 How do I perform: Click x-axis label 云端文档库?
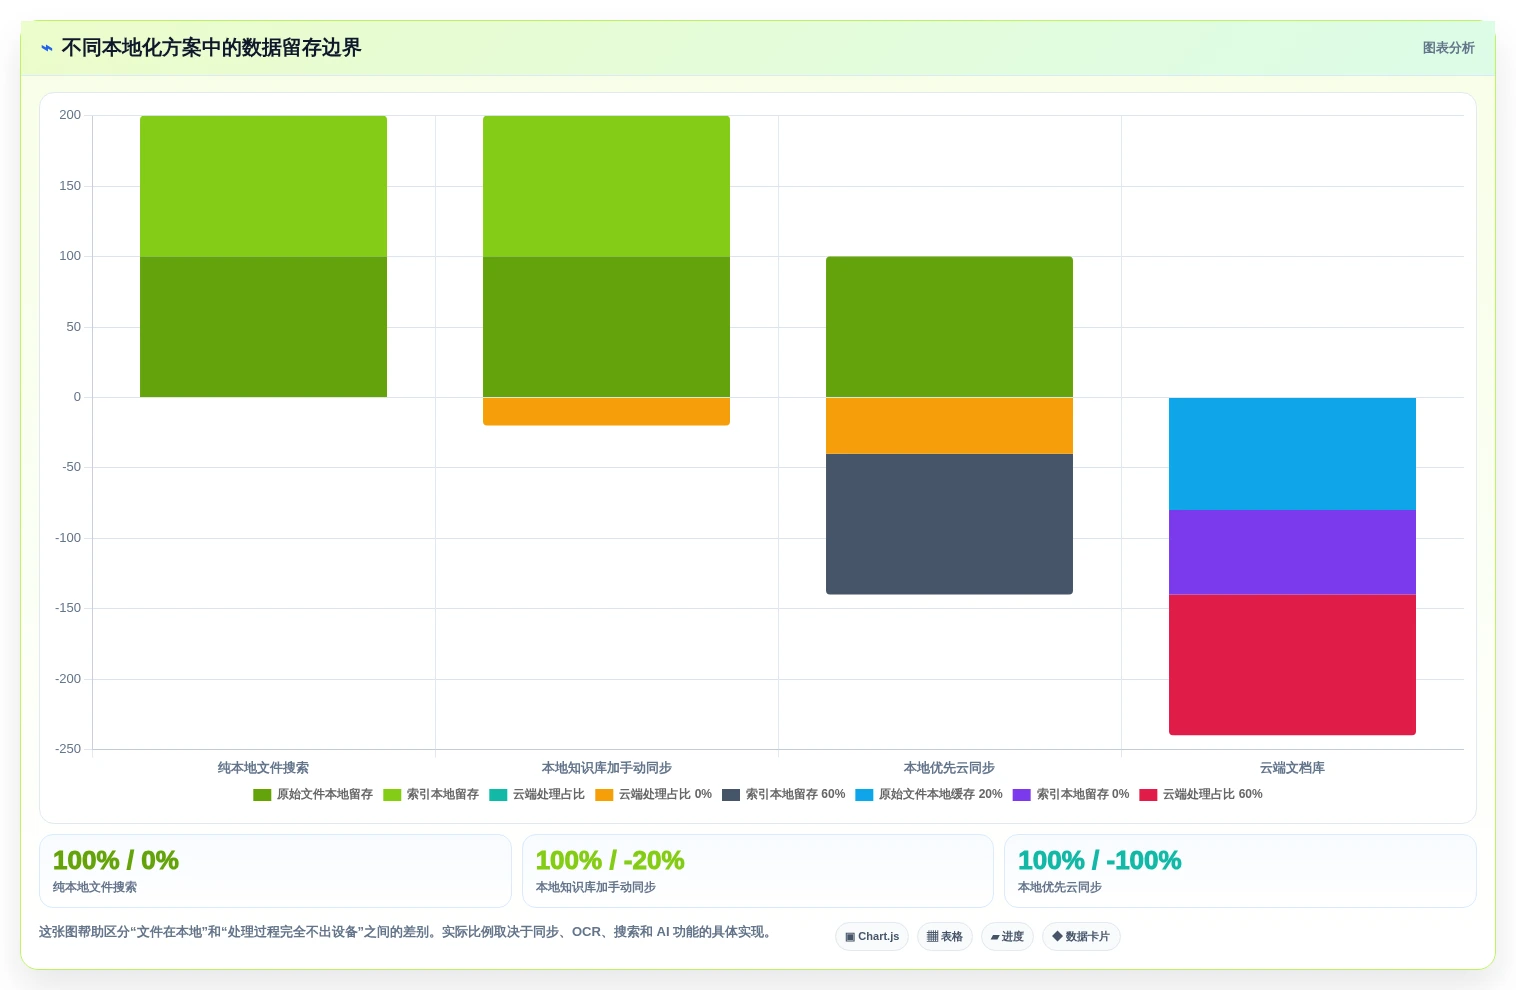click(x=1292, y=768)
